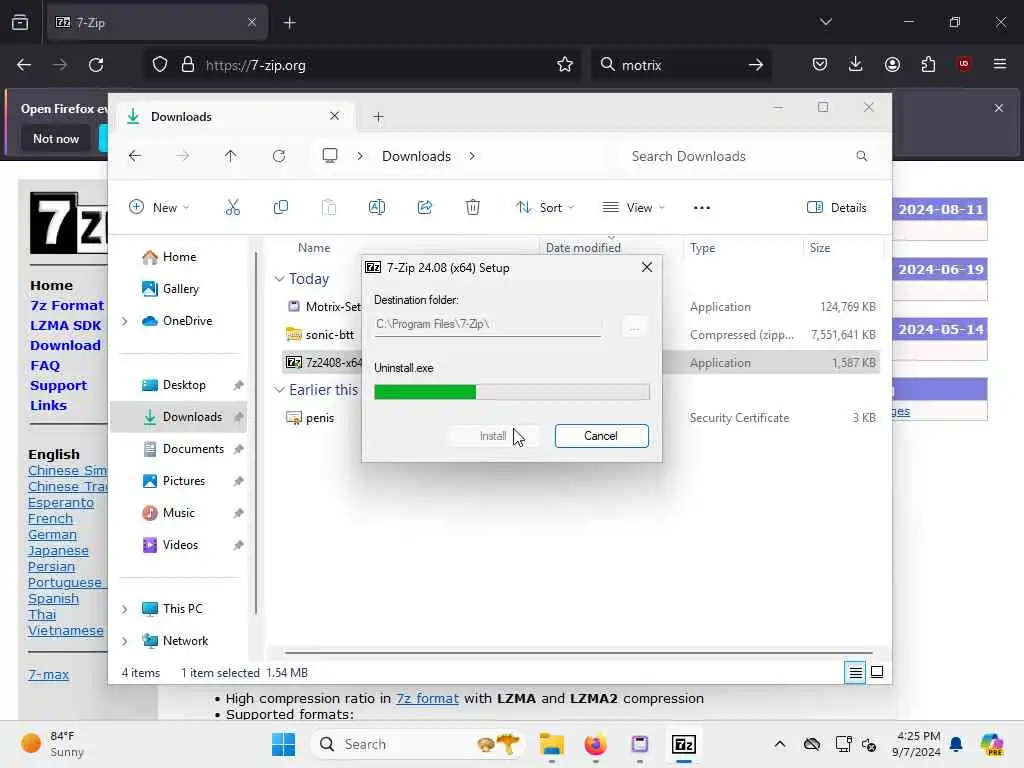Click the Copy icon in Explorer toolbar
The image size is (1024, 768).
[x=281, y=208]
